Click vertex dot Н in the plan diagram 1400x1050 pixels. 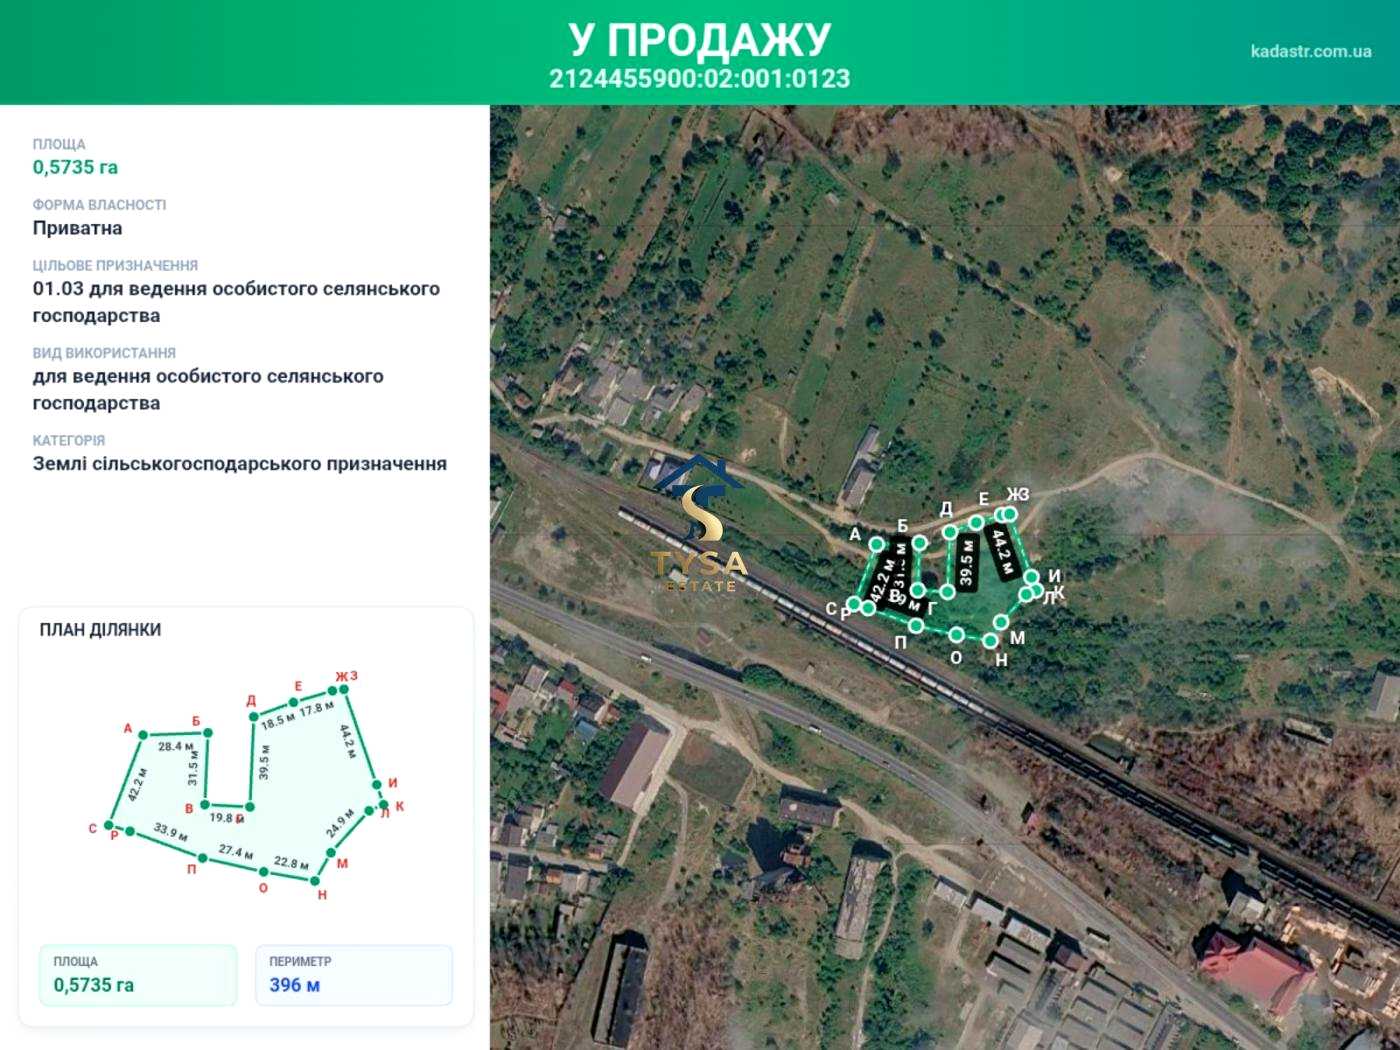click(x=315, y=881)
